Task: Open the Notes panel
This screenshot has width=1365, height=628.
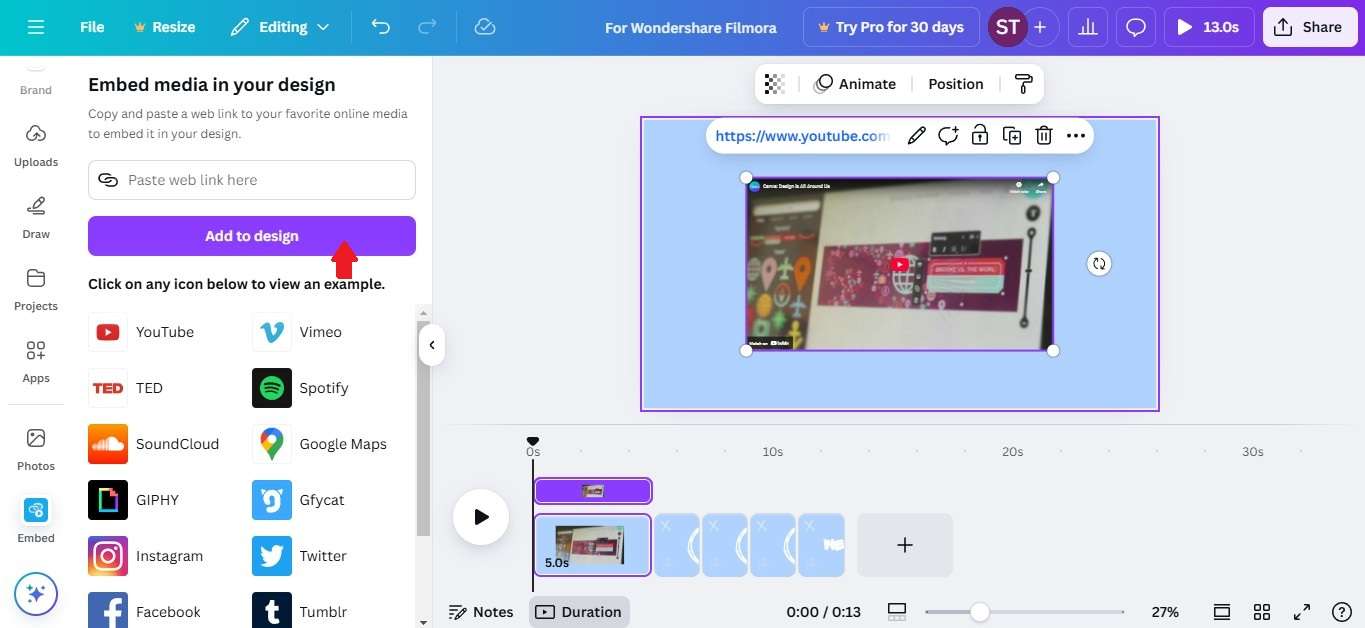Action: 481,612
